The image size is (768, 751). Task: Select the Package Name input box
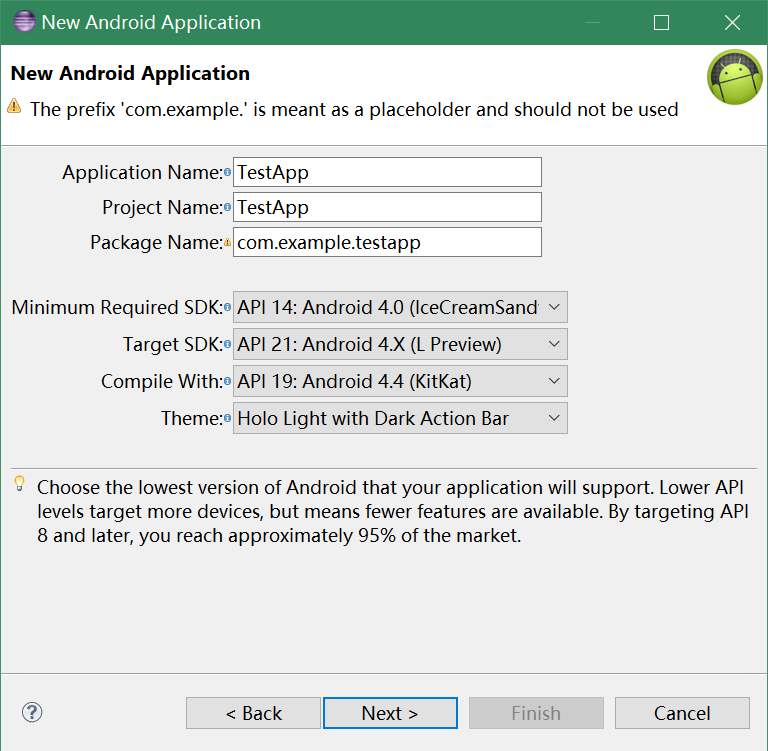tap(387, 242)
